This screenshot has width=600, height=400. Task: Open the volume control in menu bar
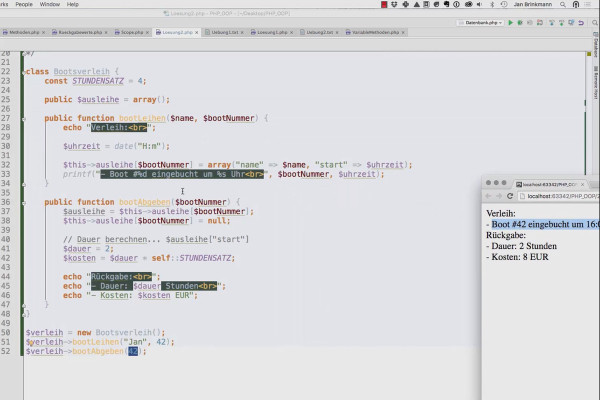480,4
